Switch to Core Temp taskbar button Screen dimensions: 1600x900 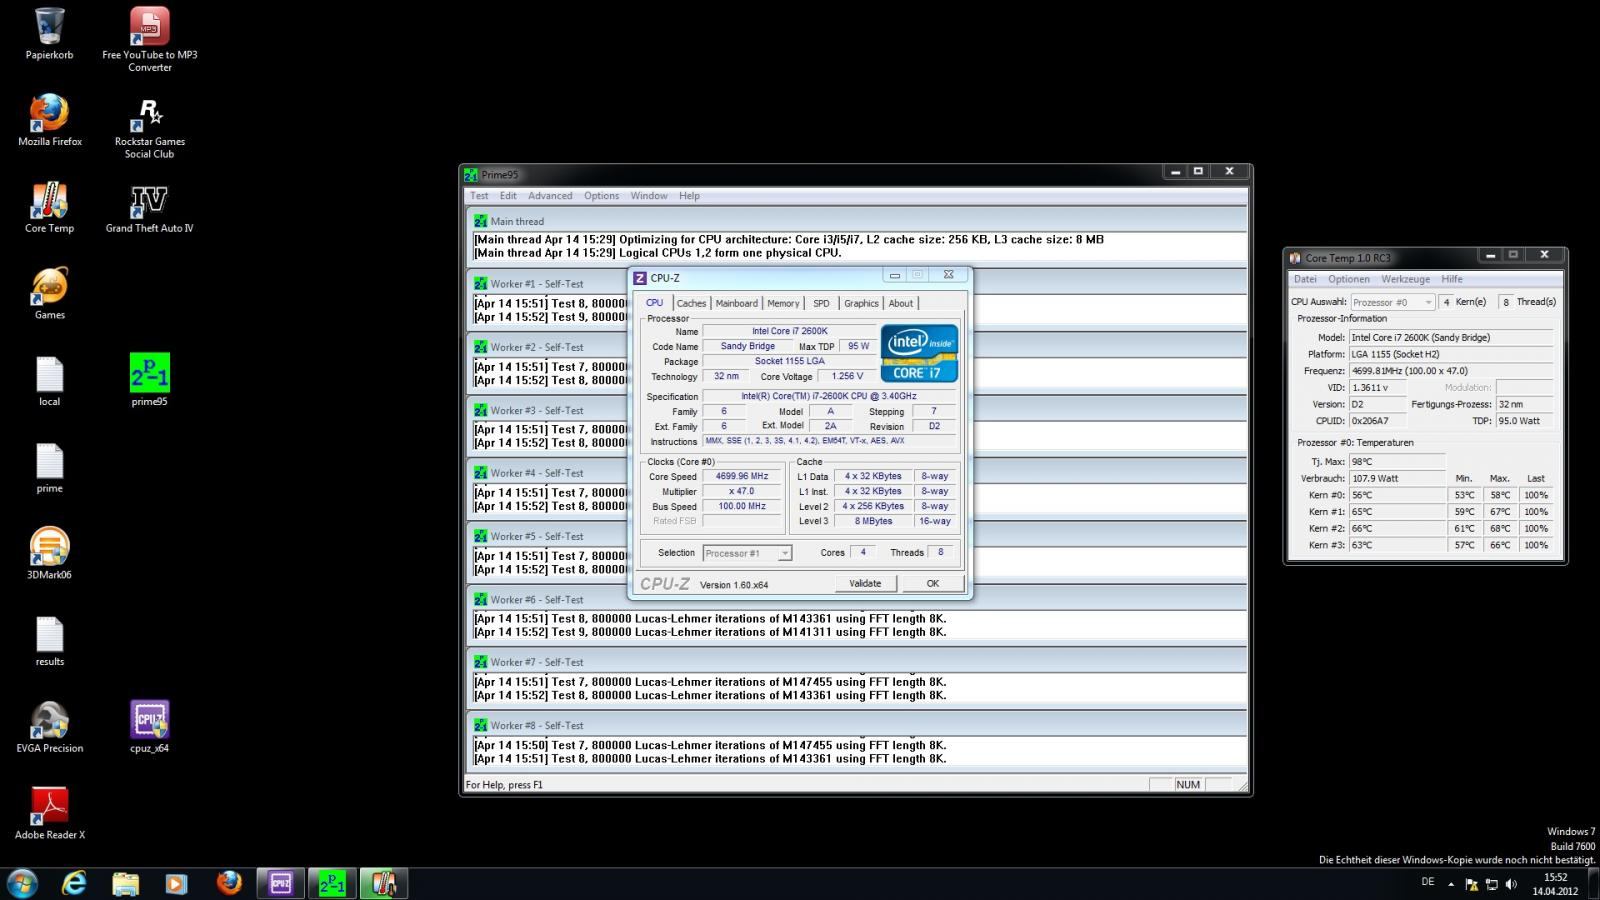pyautogui.click(x=384, y=883)
